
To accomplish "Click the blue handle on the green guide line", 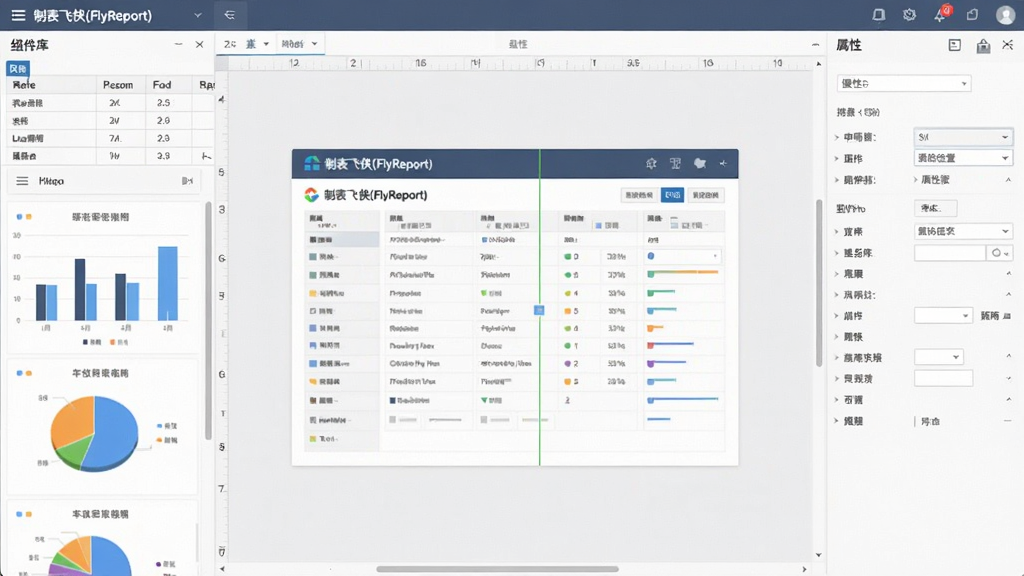I will click(x=539, y=310).
